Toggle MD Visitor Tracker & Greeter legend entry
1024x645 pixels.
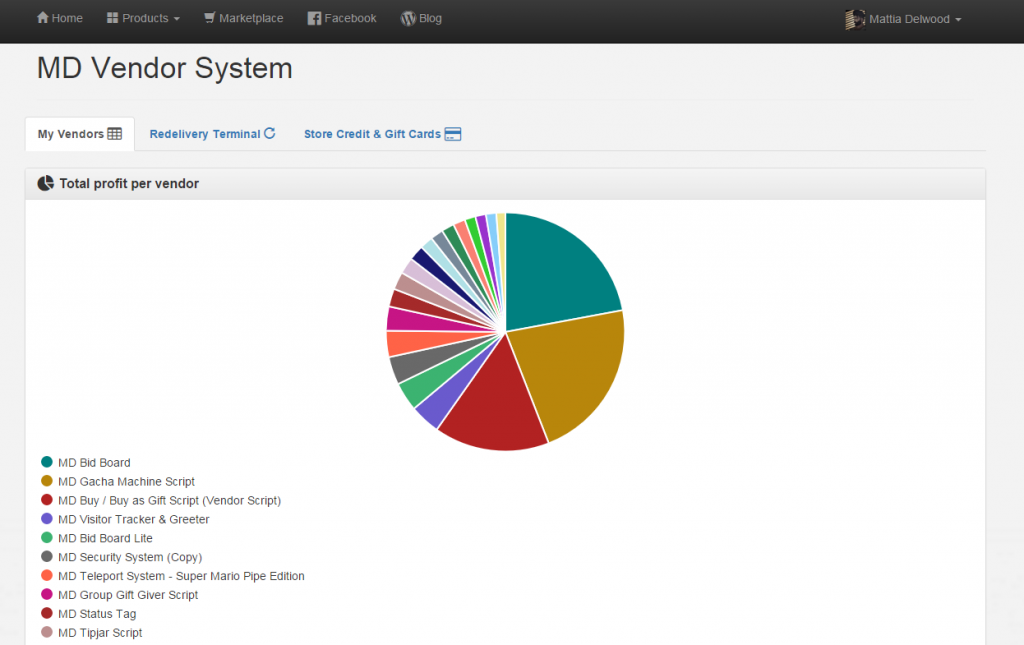[x=133, y=519]
